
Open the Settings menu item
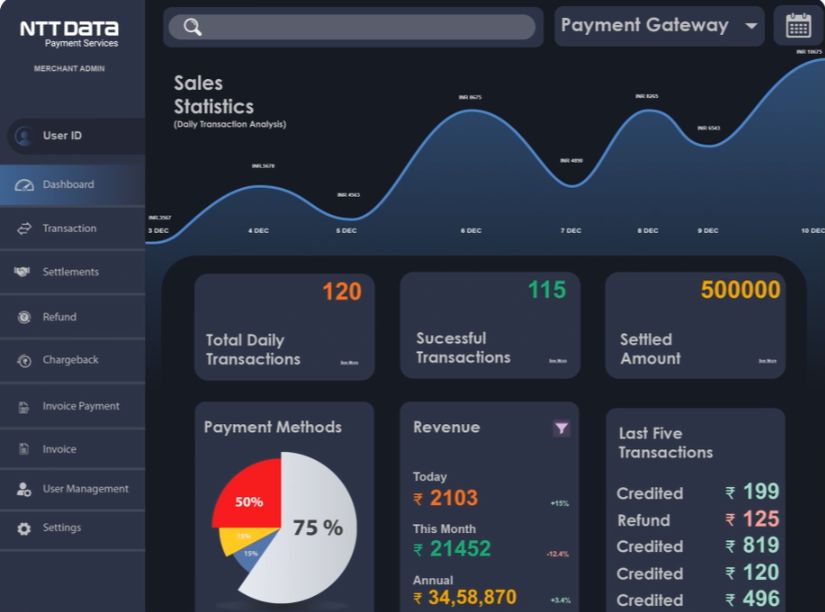pos(73,528)
